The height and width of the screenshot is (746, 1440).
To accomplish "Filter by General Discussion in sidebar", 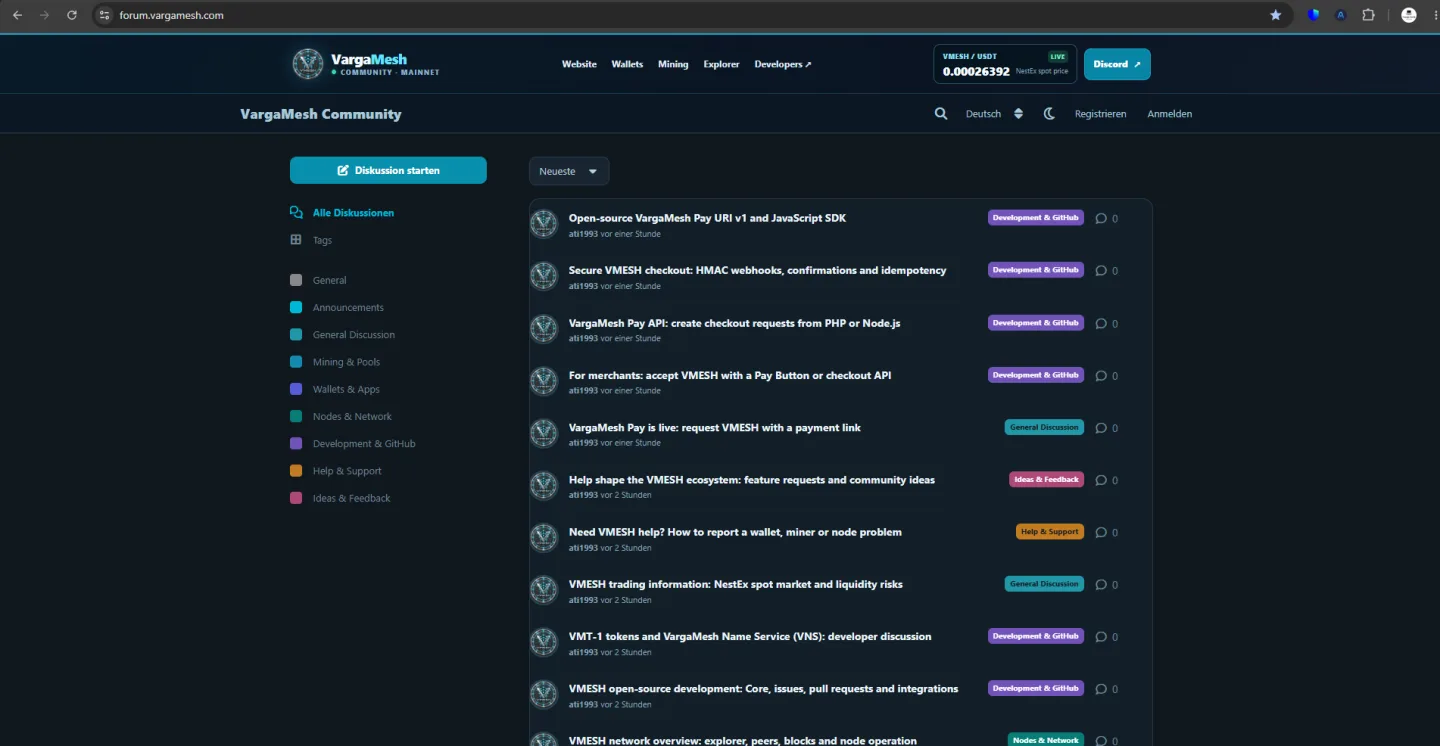I will point(343,335).
